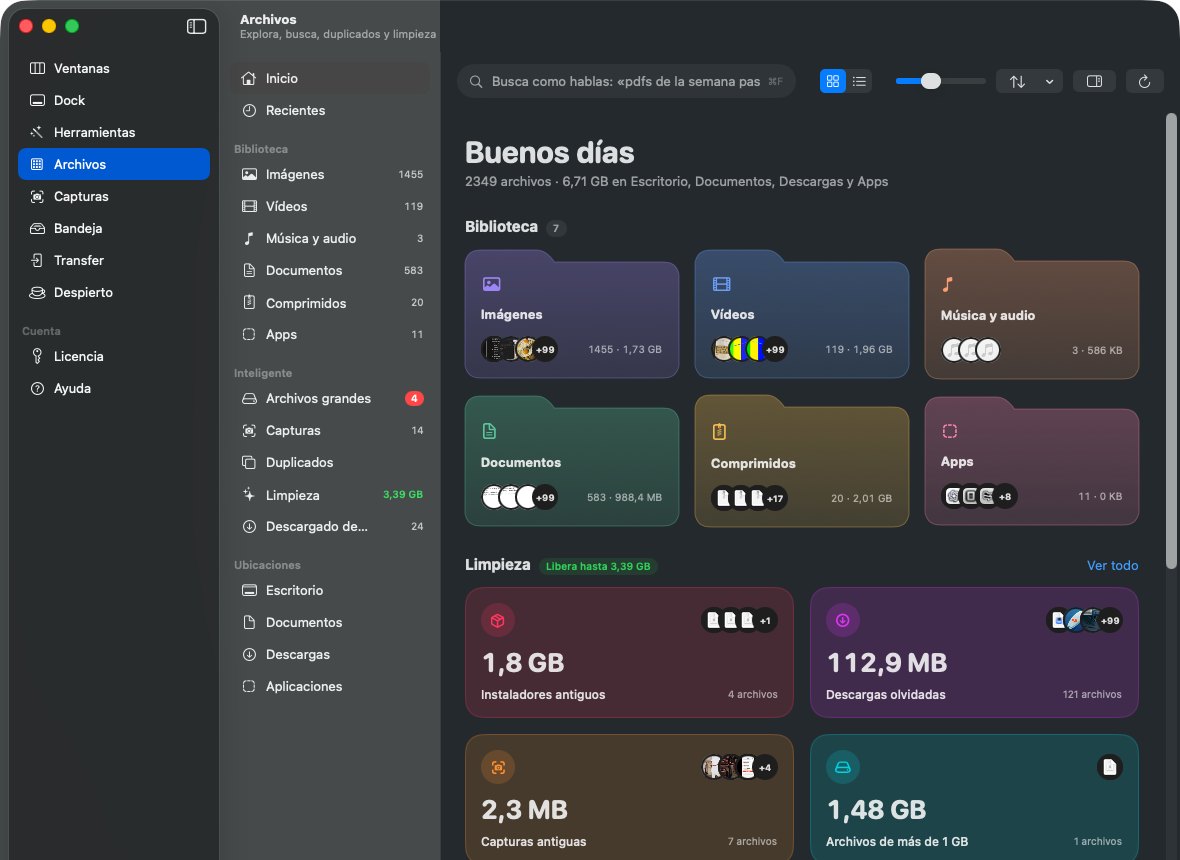Go to Herramientas section
The height and width of the screenshot is (860, 1180).
[x=114, y=132]
